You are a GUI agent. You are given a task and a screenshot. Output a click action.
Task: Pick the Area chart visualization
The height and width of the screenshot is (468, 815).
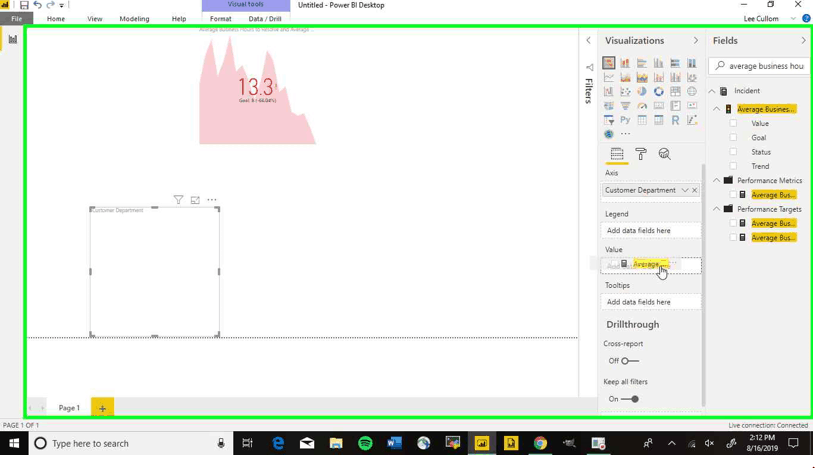pyautogui.click(x=625, y=77)
